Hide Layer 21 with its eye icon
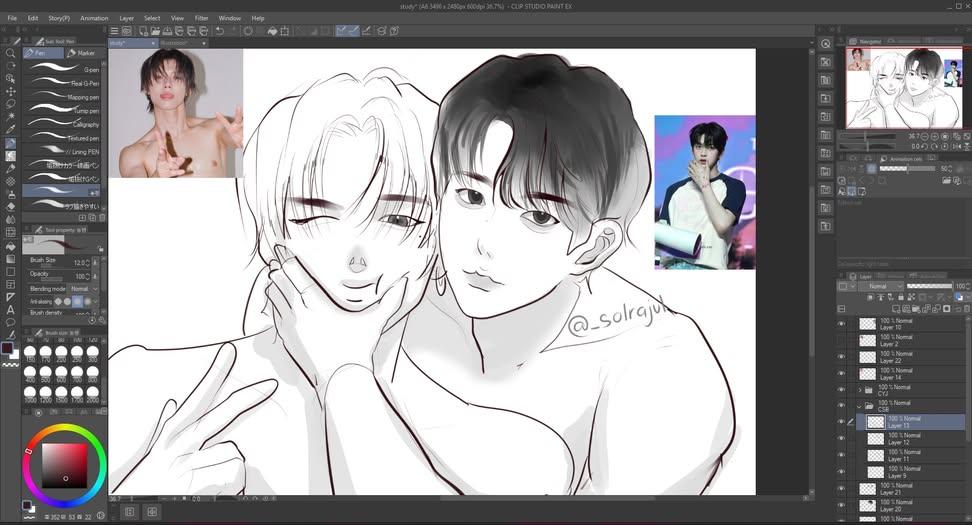972x525 pixels. tap(841, 488)
